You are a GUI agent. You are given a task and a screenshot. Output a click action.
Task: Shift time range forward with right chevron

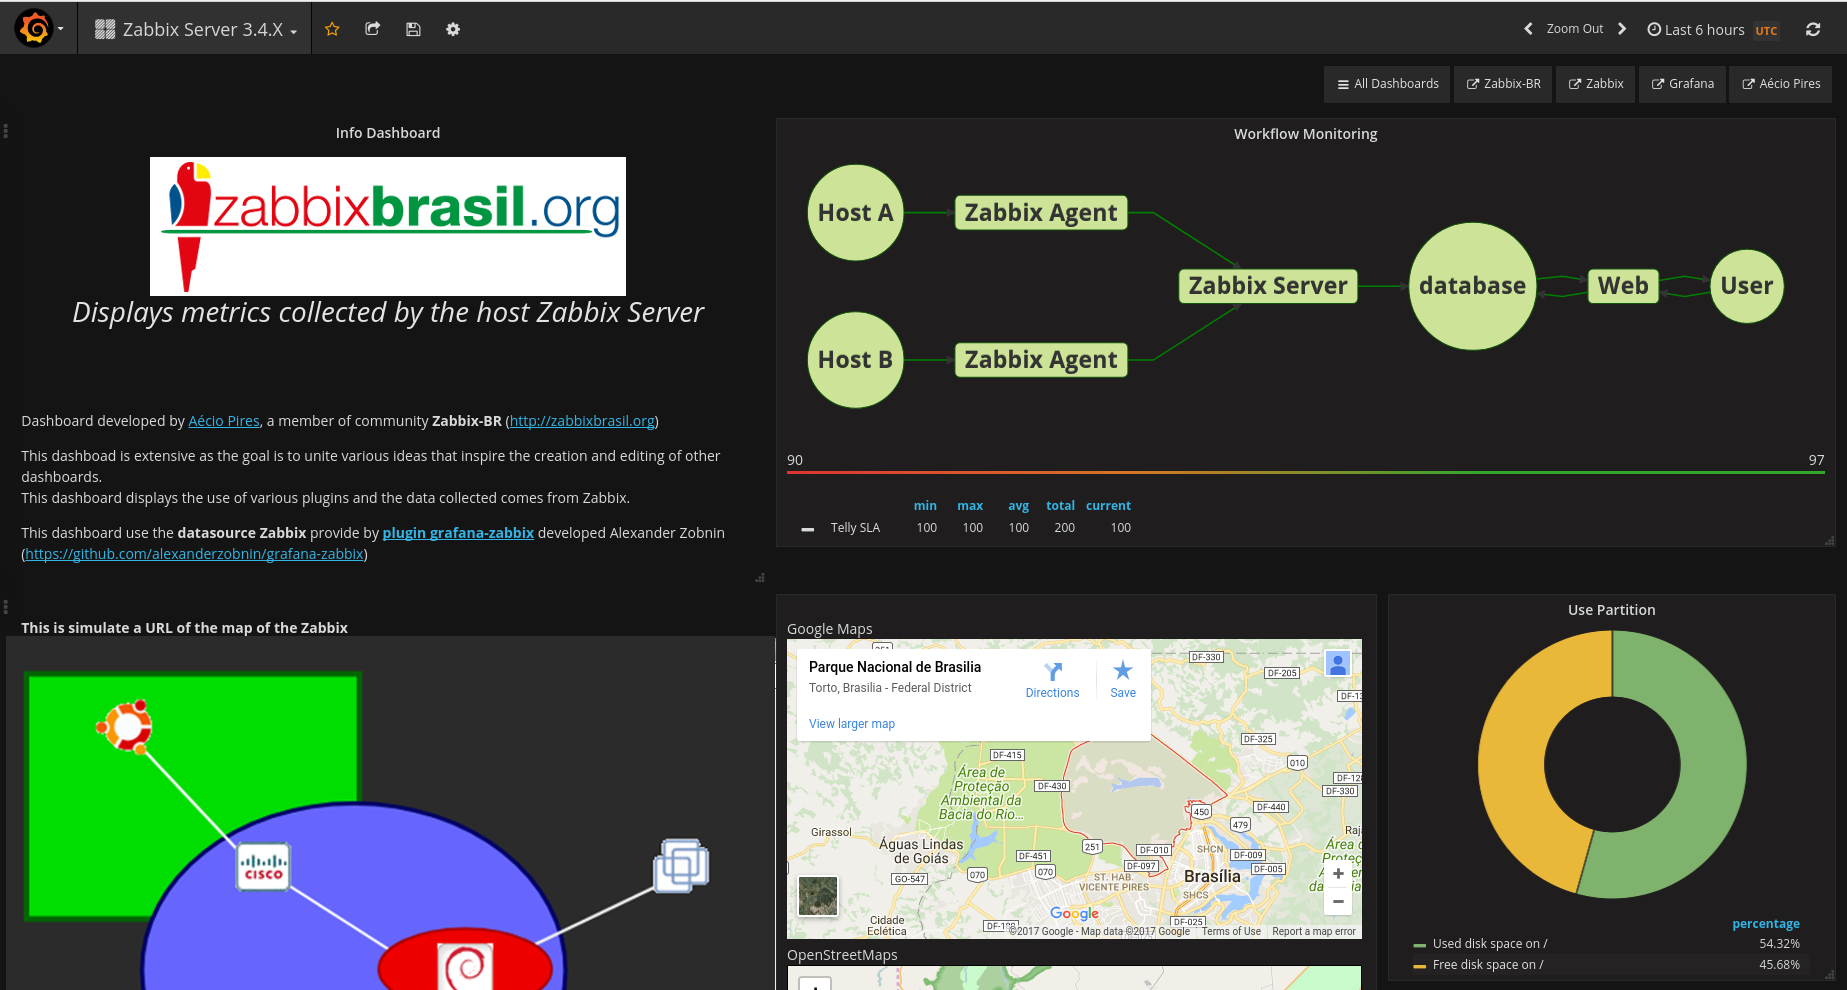pos(1622,29)
